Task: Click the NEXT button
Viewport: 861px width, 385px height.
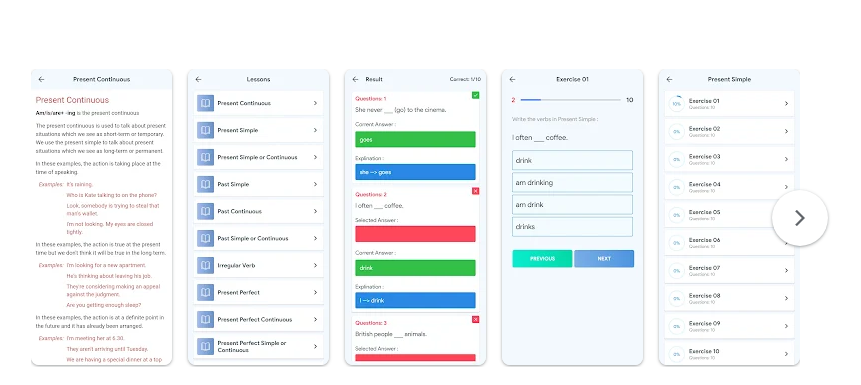Action: [604, 259]
